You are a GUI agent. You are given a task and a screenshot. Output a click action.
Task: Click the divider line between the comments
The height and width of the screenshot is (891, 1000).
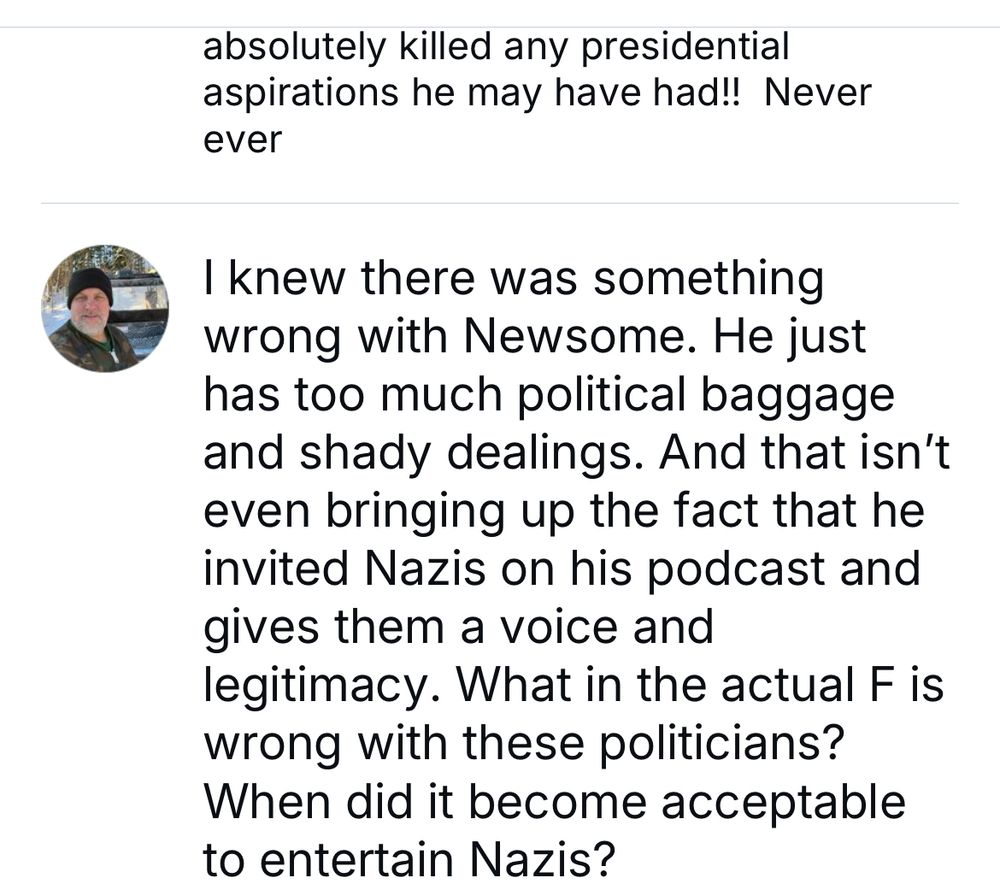click(x=500, y=203)
